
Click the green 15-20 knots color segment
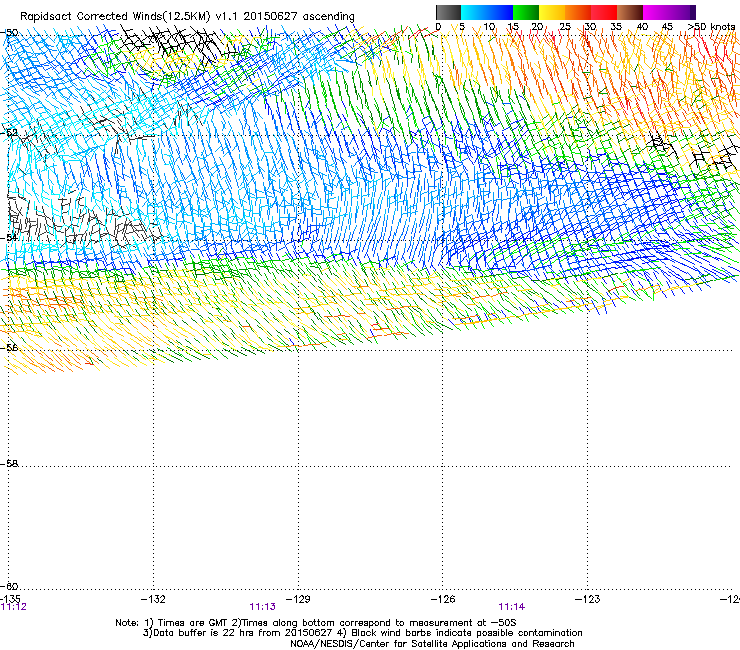(526, 12)
